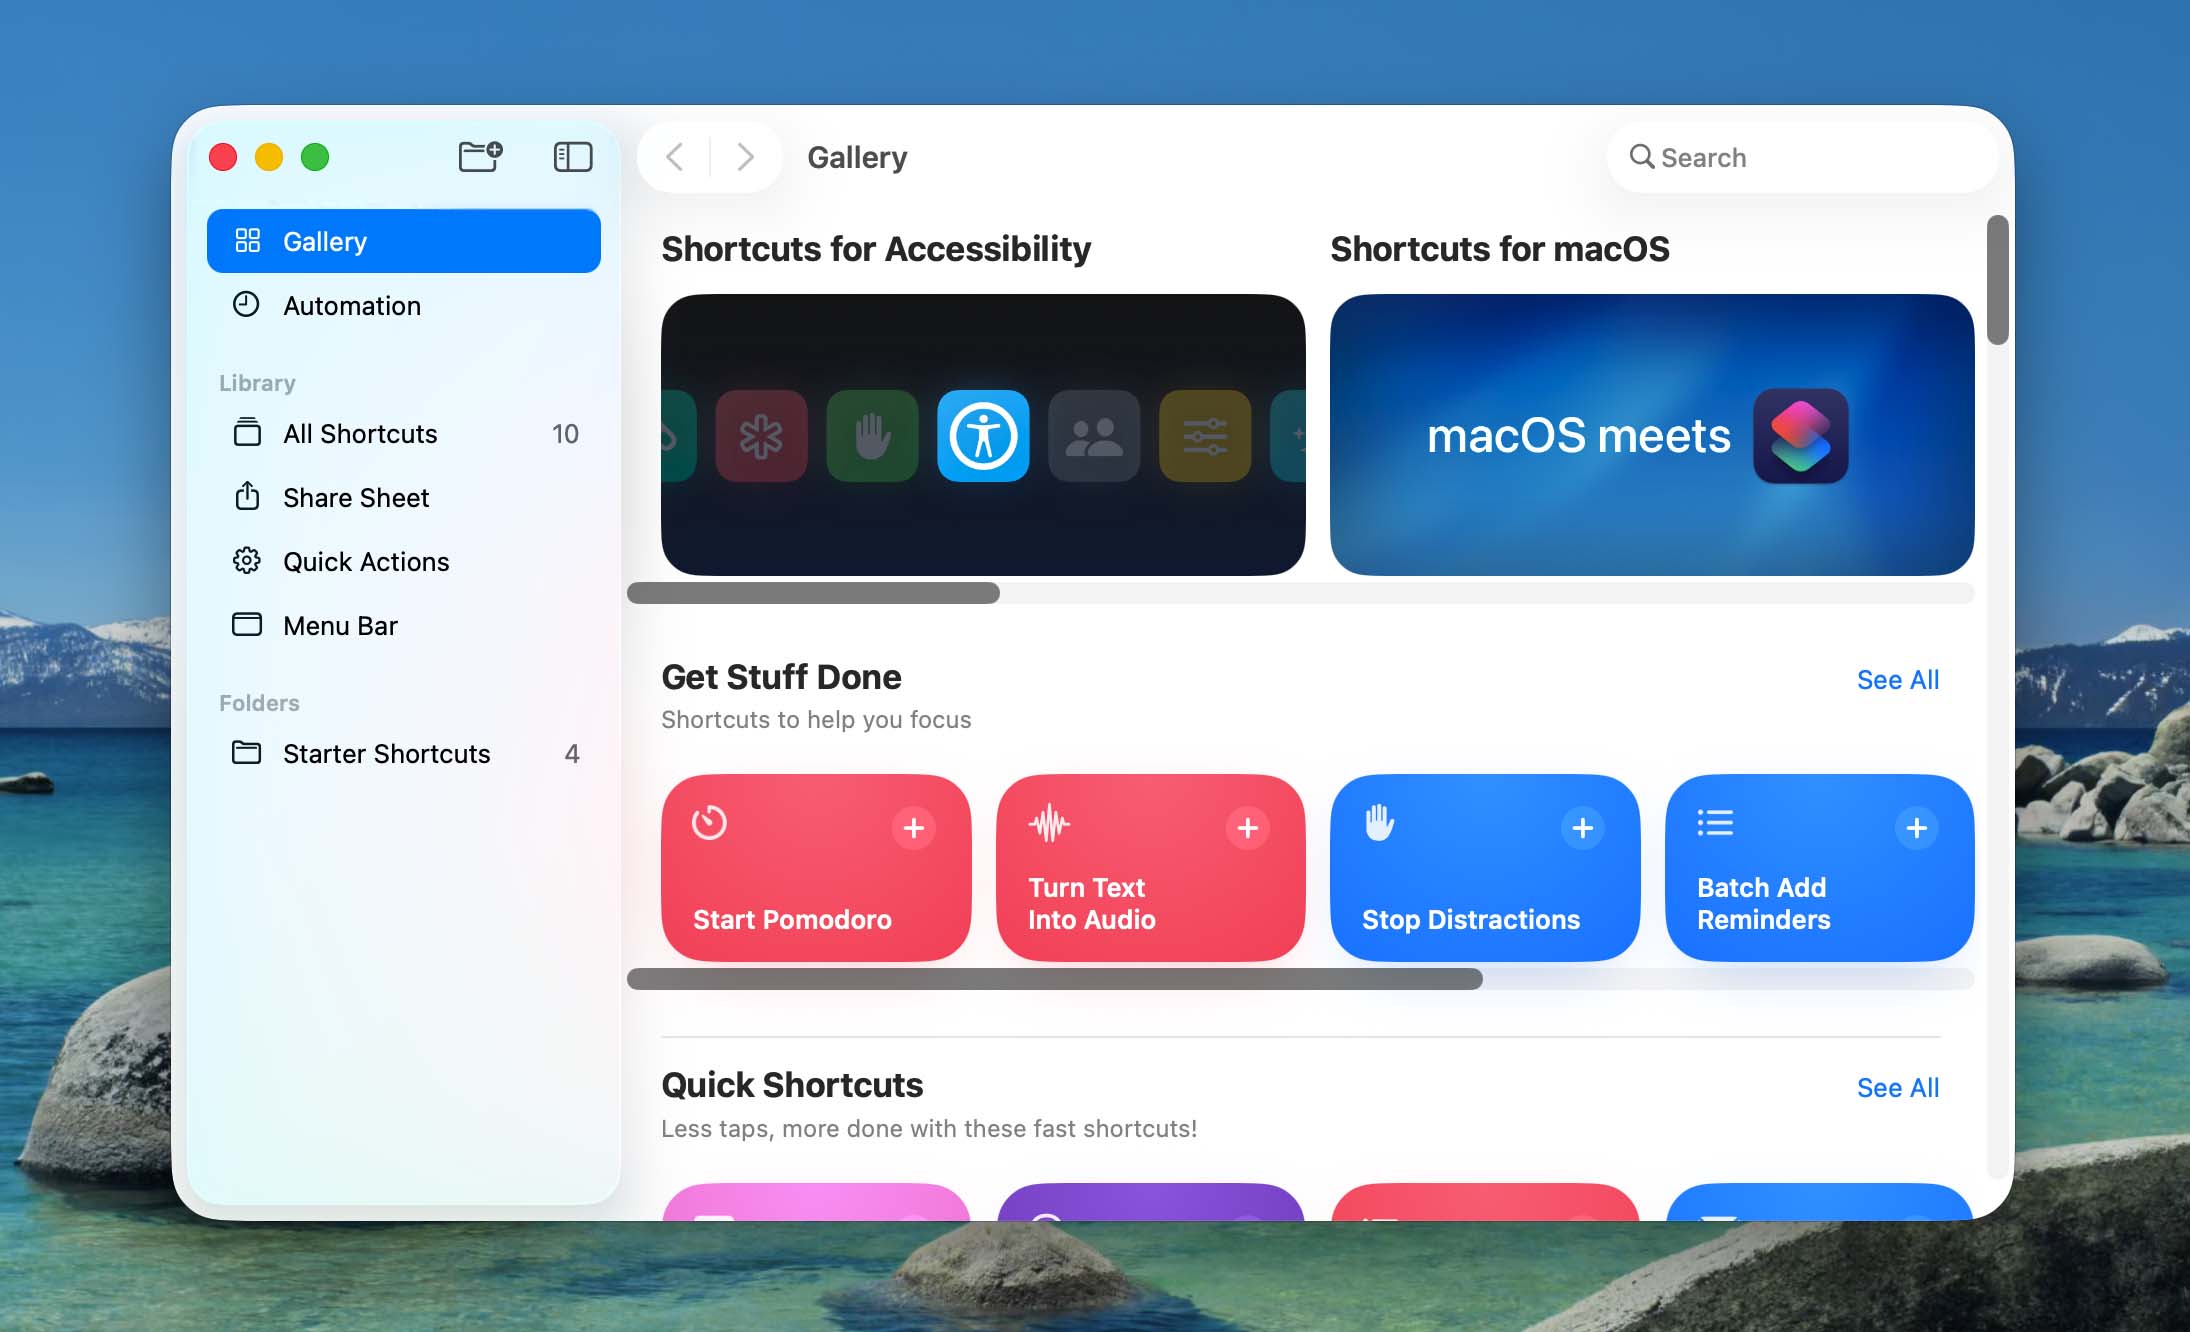This screenshot has height=1332, width=2190.
Task: Open Automation in the sidebar
Action: tap(403, 305)
